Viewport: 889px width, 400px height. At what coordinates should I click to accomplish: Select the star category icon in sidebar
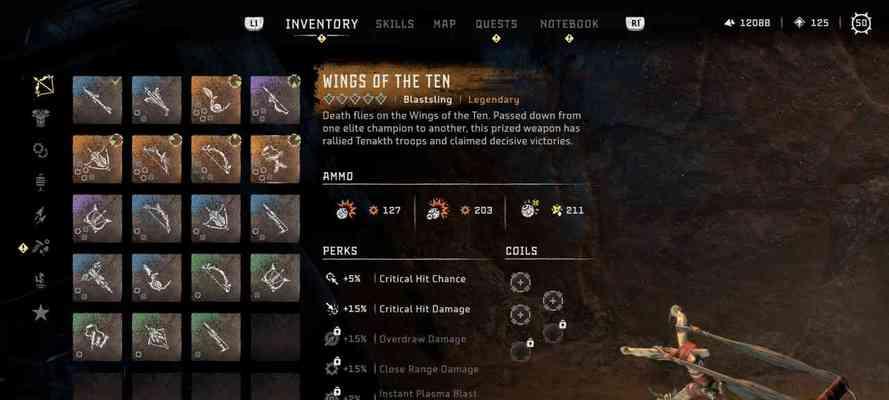41,312
